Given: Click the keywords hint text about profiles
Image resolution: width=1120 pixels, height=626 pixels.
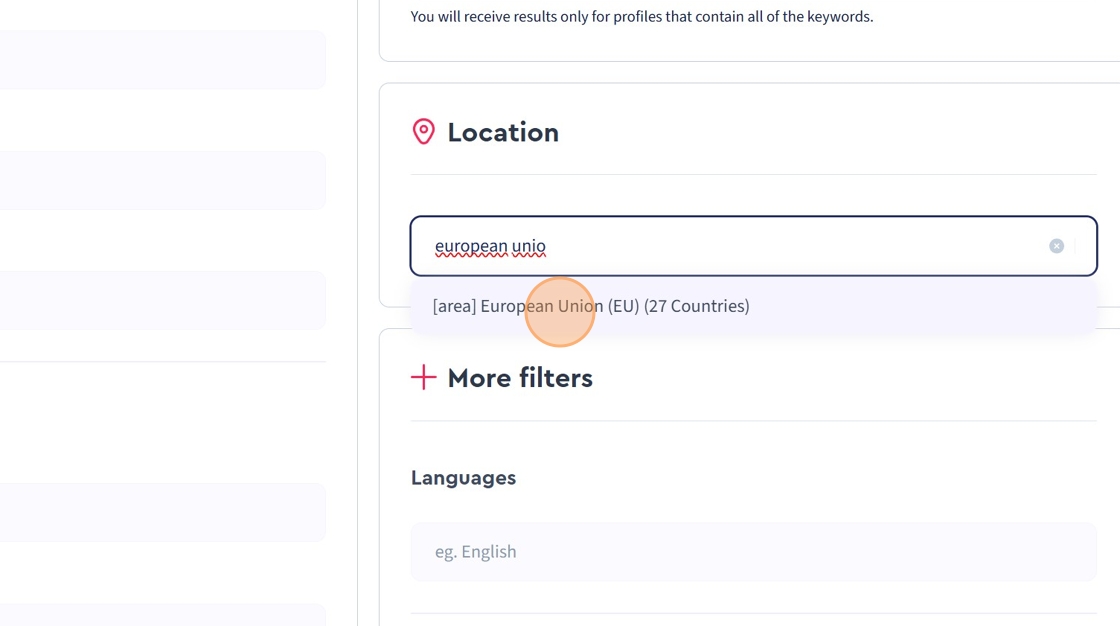Looking at the screenshot, I should click(641, 16).
